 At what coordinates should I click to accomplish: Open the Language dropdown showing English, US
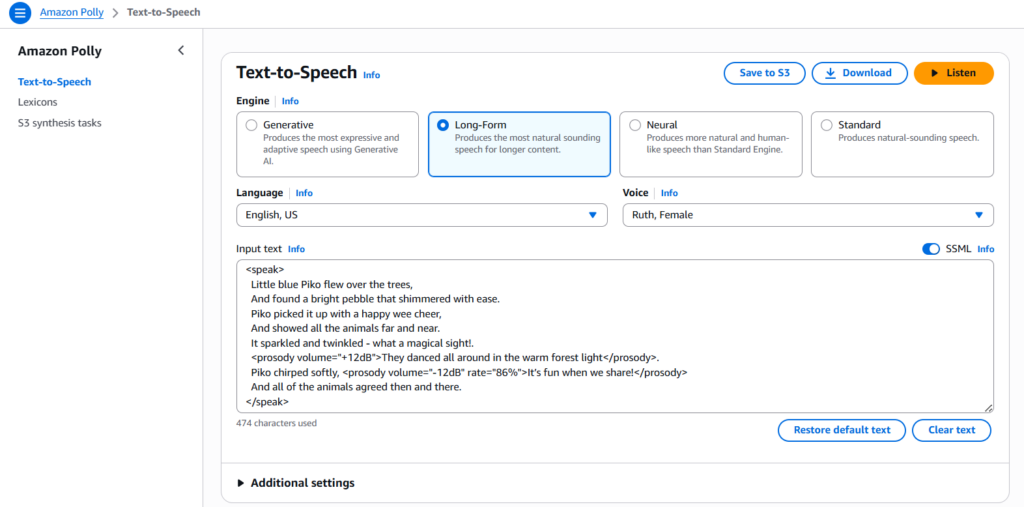point(421,215)
